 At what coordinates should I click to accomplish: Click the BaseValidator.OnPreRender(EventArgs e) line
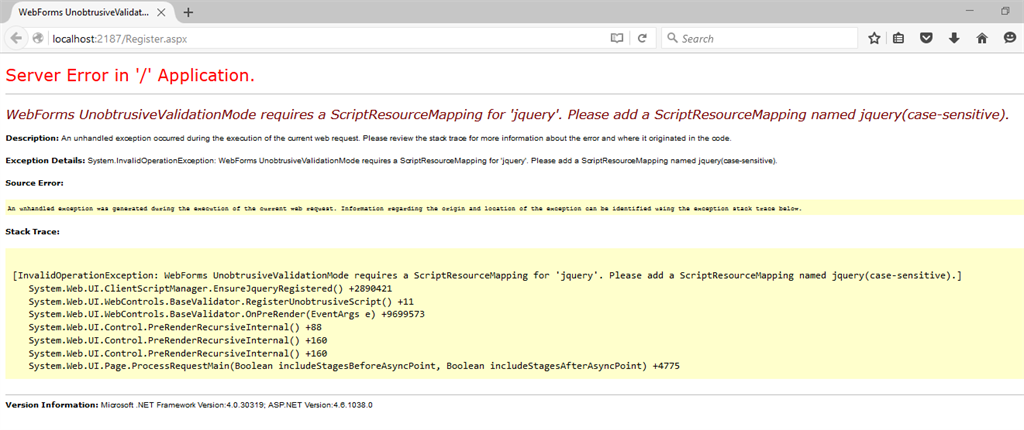coord(227,314)
